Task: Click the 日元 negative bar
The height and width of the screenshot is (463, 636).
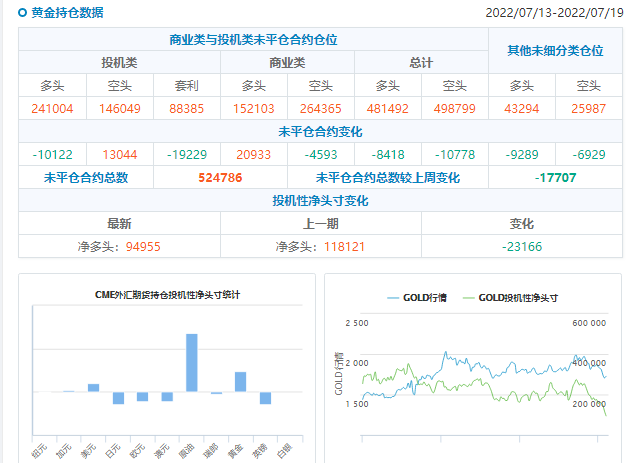Action: click(x=118, y=397)
